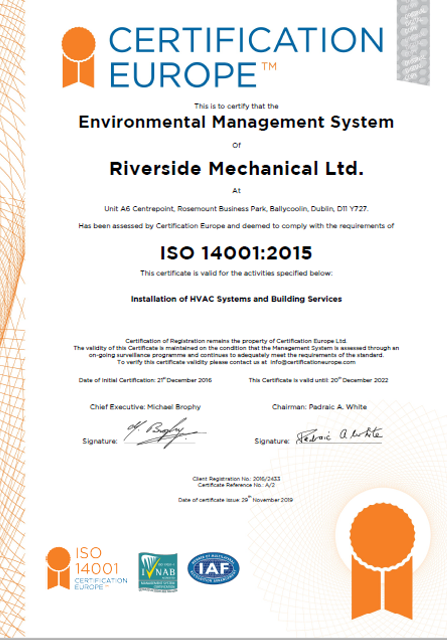
Task: Click the grey original copy watermark strip
Action: [x=413, y=43]
